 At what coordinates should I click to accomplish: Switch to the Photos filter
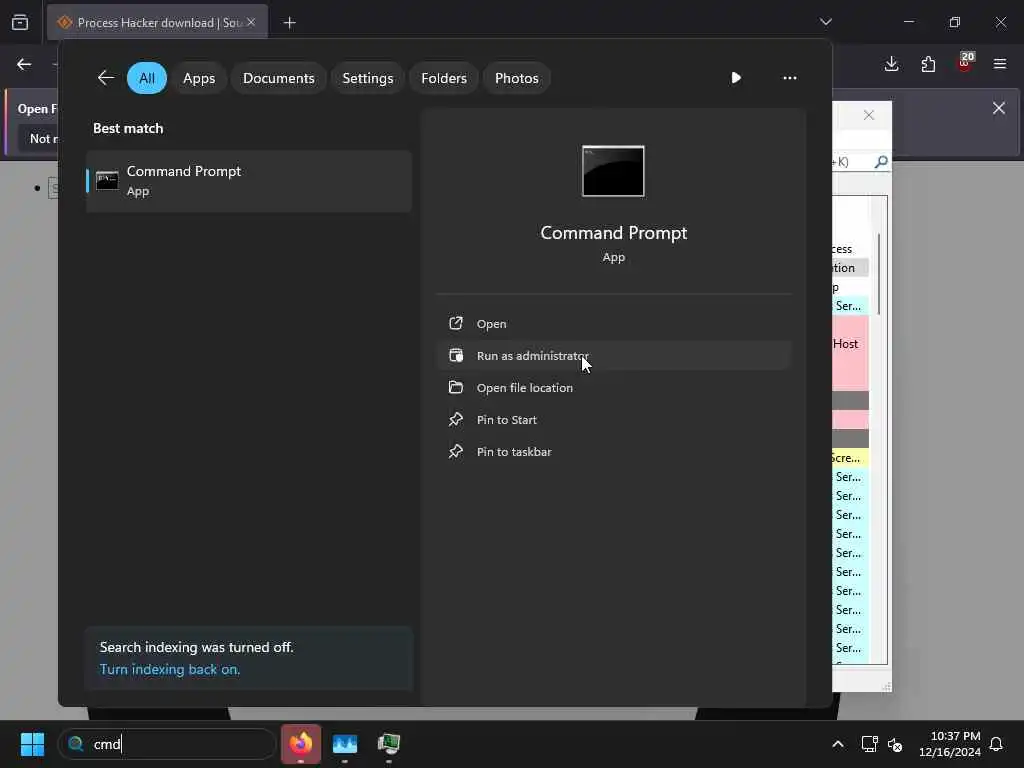[x=517, y=78]
